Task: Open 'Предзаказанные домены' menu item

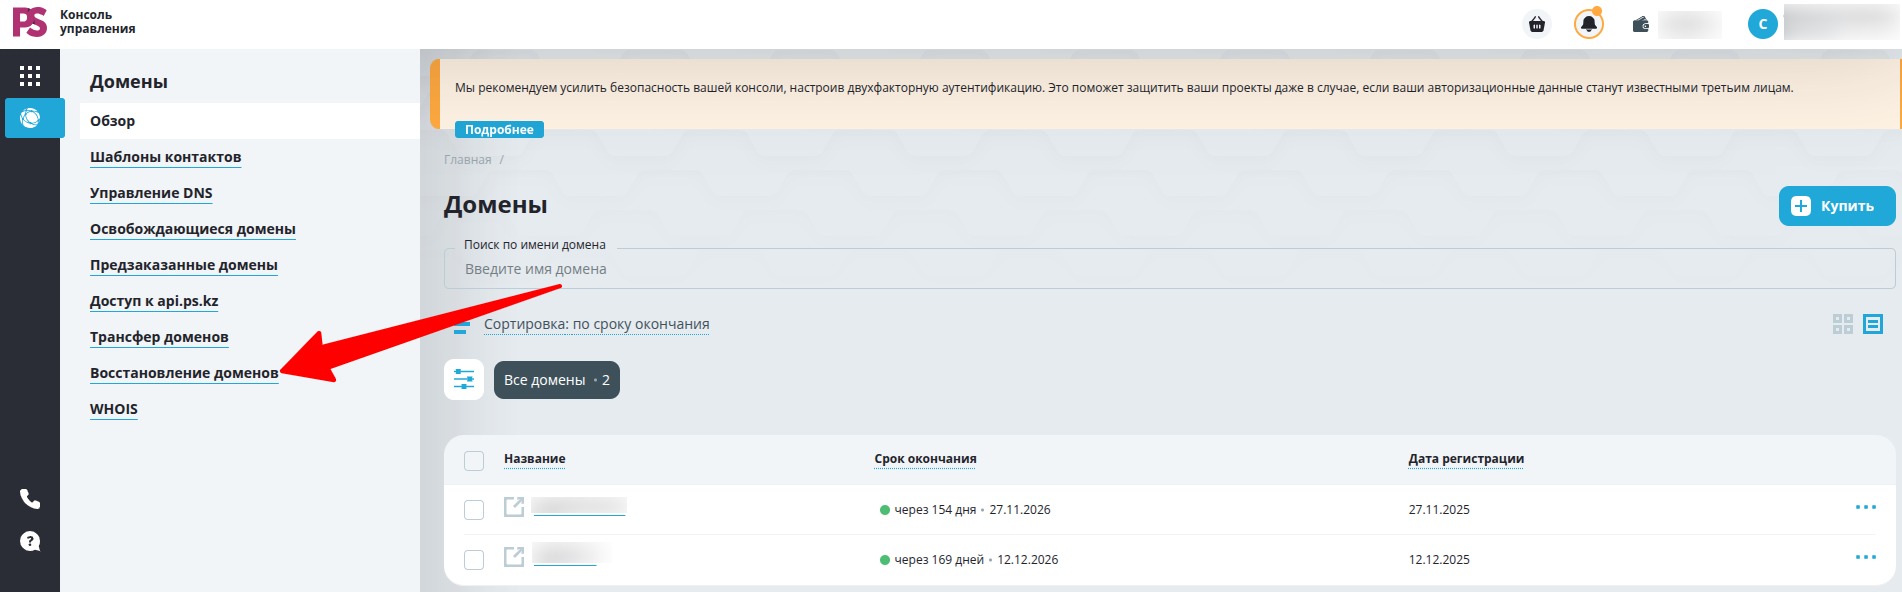Action: click(184, 265)
